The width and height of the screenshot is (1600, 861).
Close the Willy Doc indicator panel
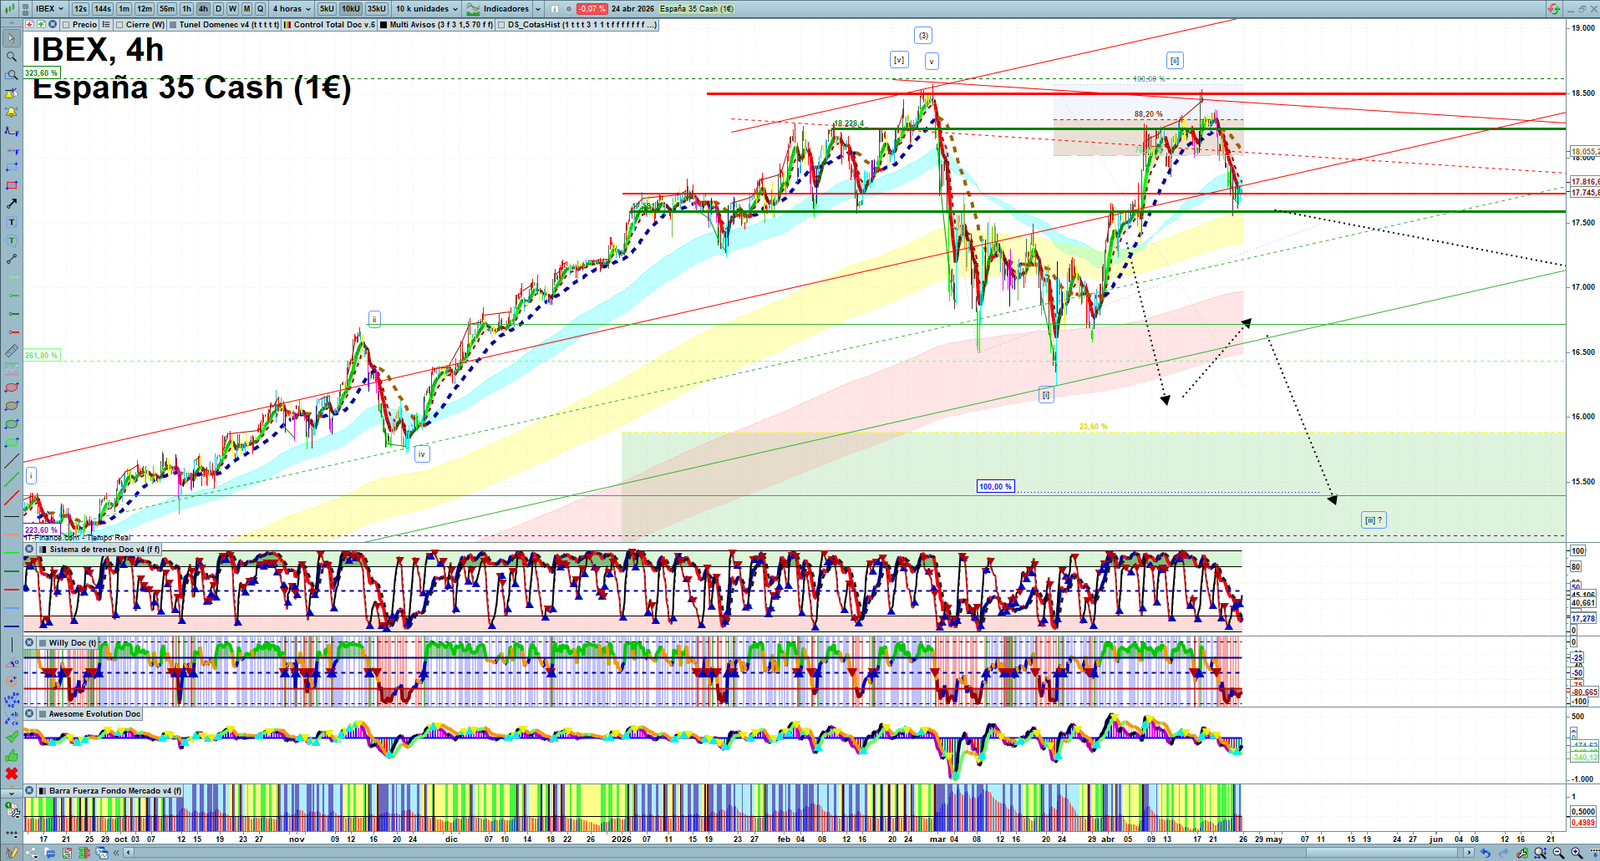click(30, 643)
